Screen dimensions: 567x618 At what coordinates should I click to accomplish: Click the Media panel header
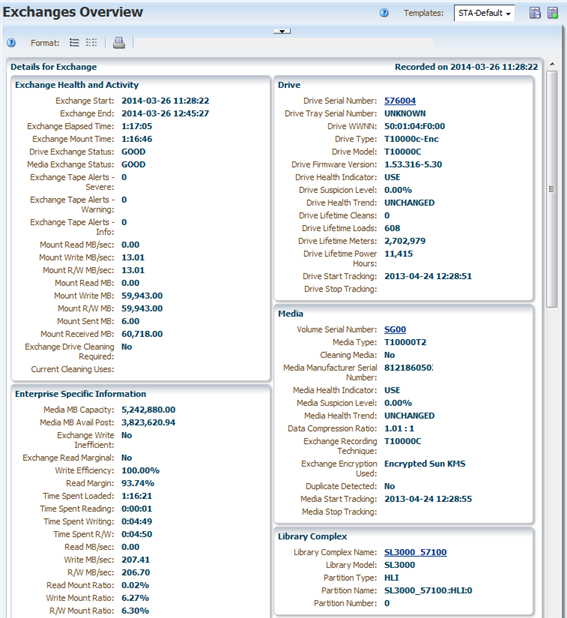(x=290, y=314)
